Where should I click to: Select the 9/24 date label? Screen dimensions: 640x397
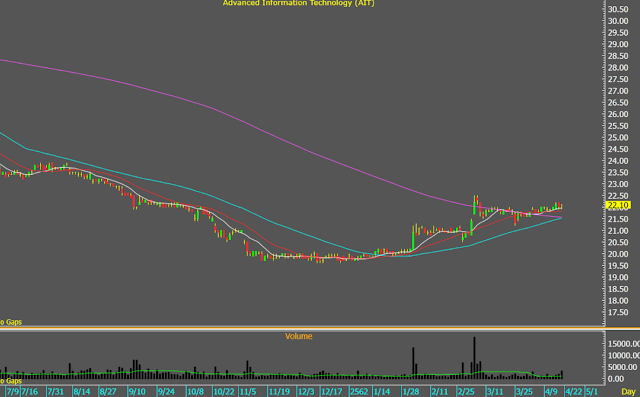[x=166, y=392]
